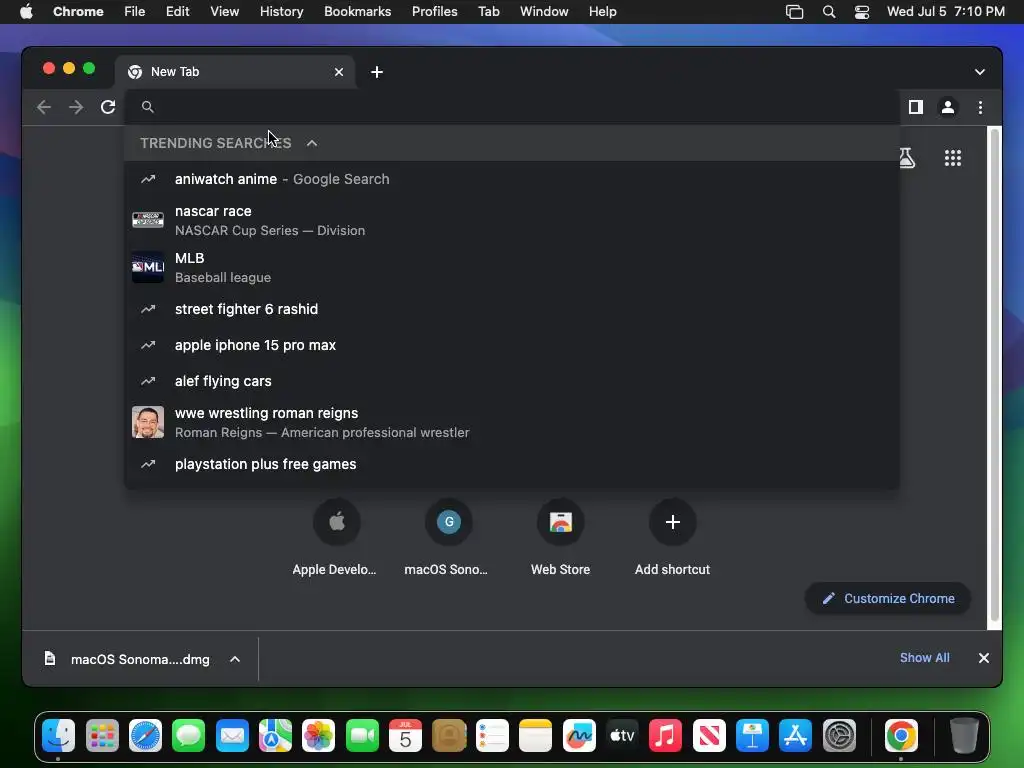The width and height of the screenshot is (1024, 768).
Task: Expand macOS Sonoma dmg download options
Action: pyautogui.click(x=235, y=660)
